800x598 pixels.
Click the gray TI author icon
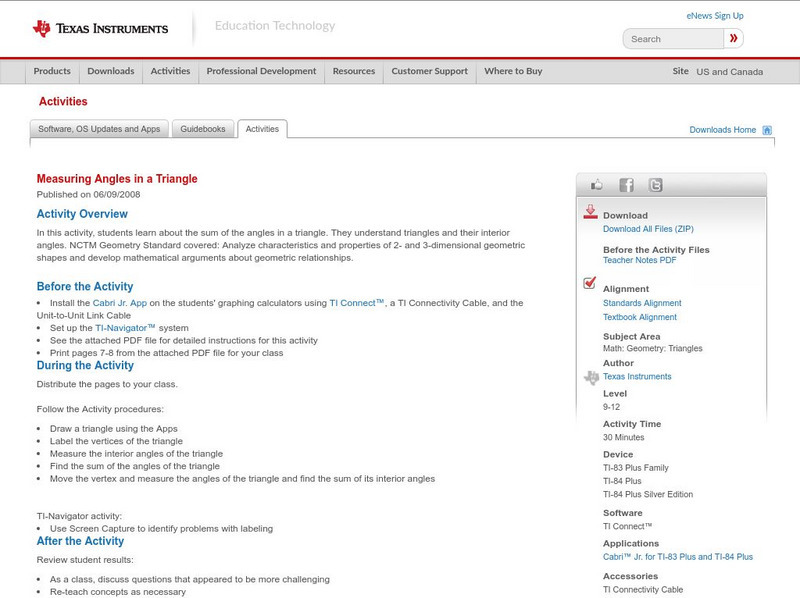(591, 378)
